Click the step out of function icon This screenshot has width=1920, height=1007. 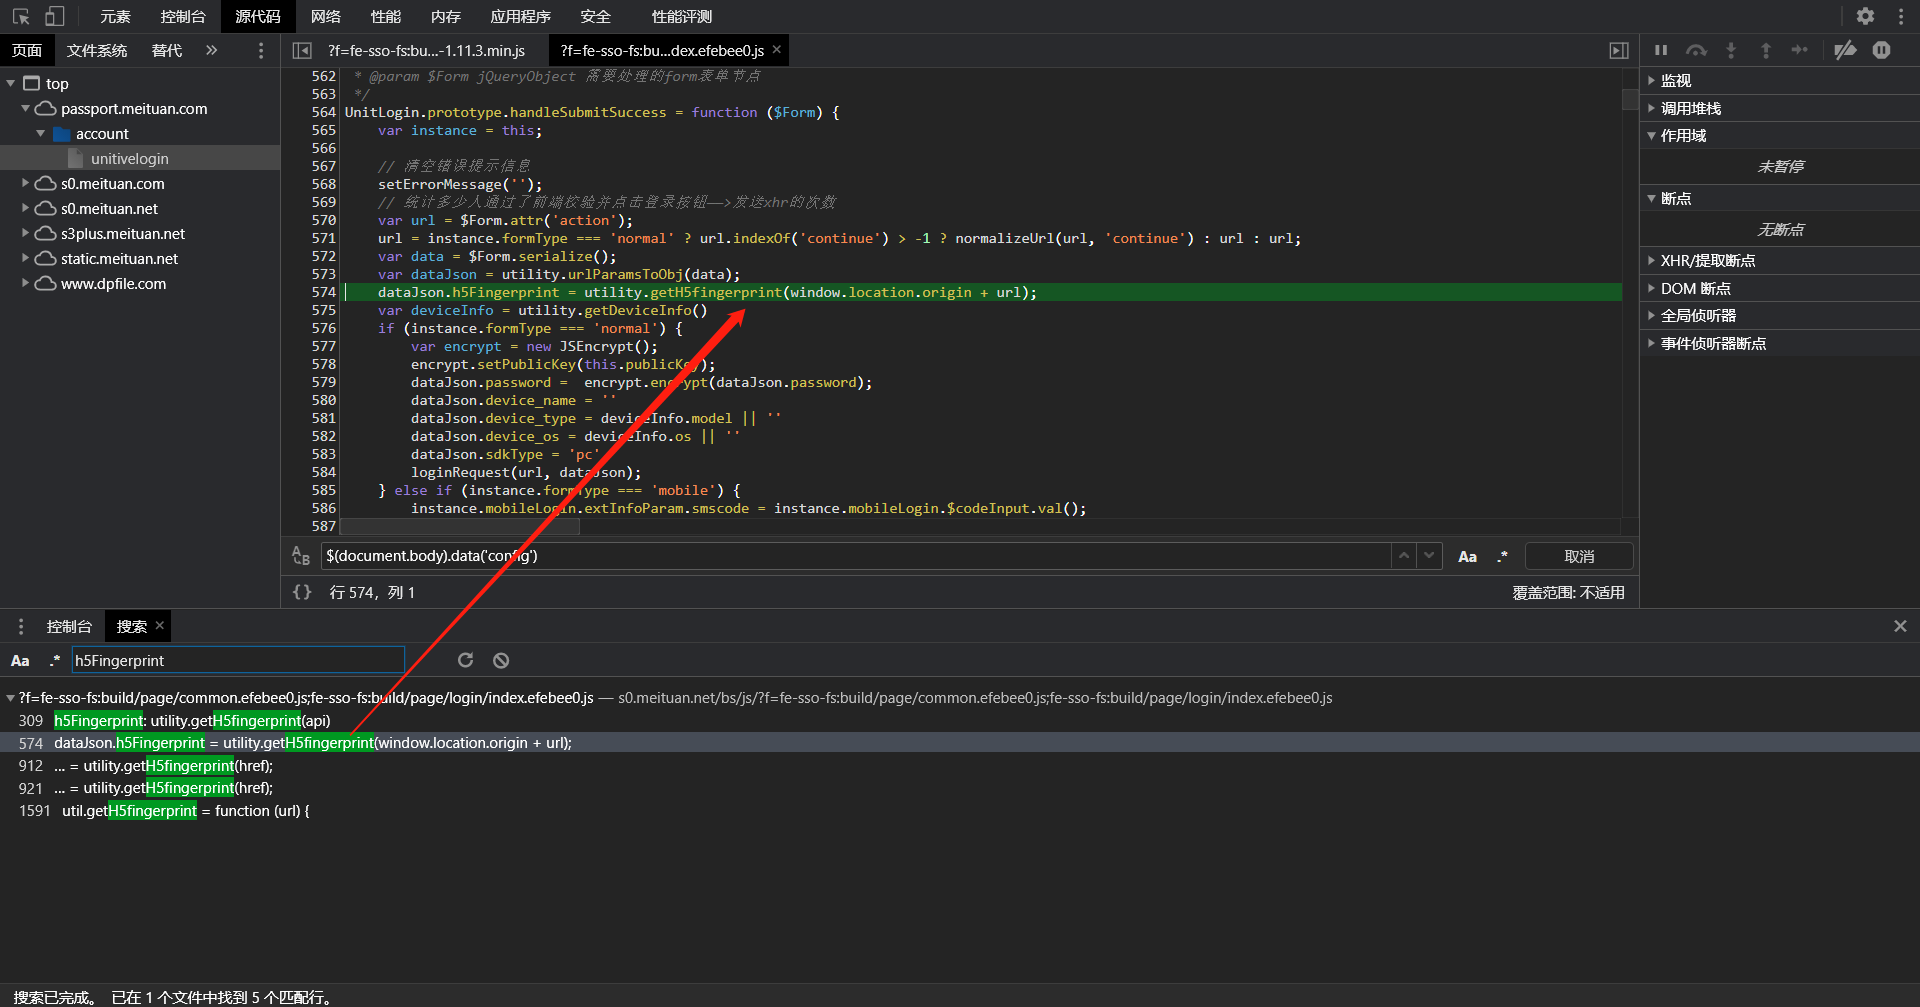[1766, 50]
